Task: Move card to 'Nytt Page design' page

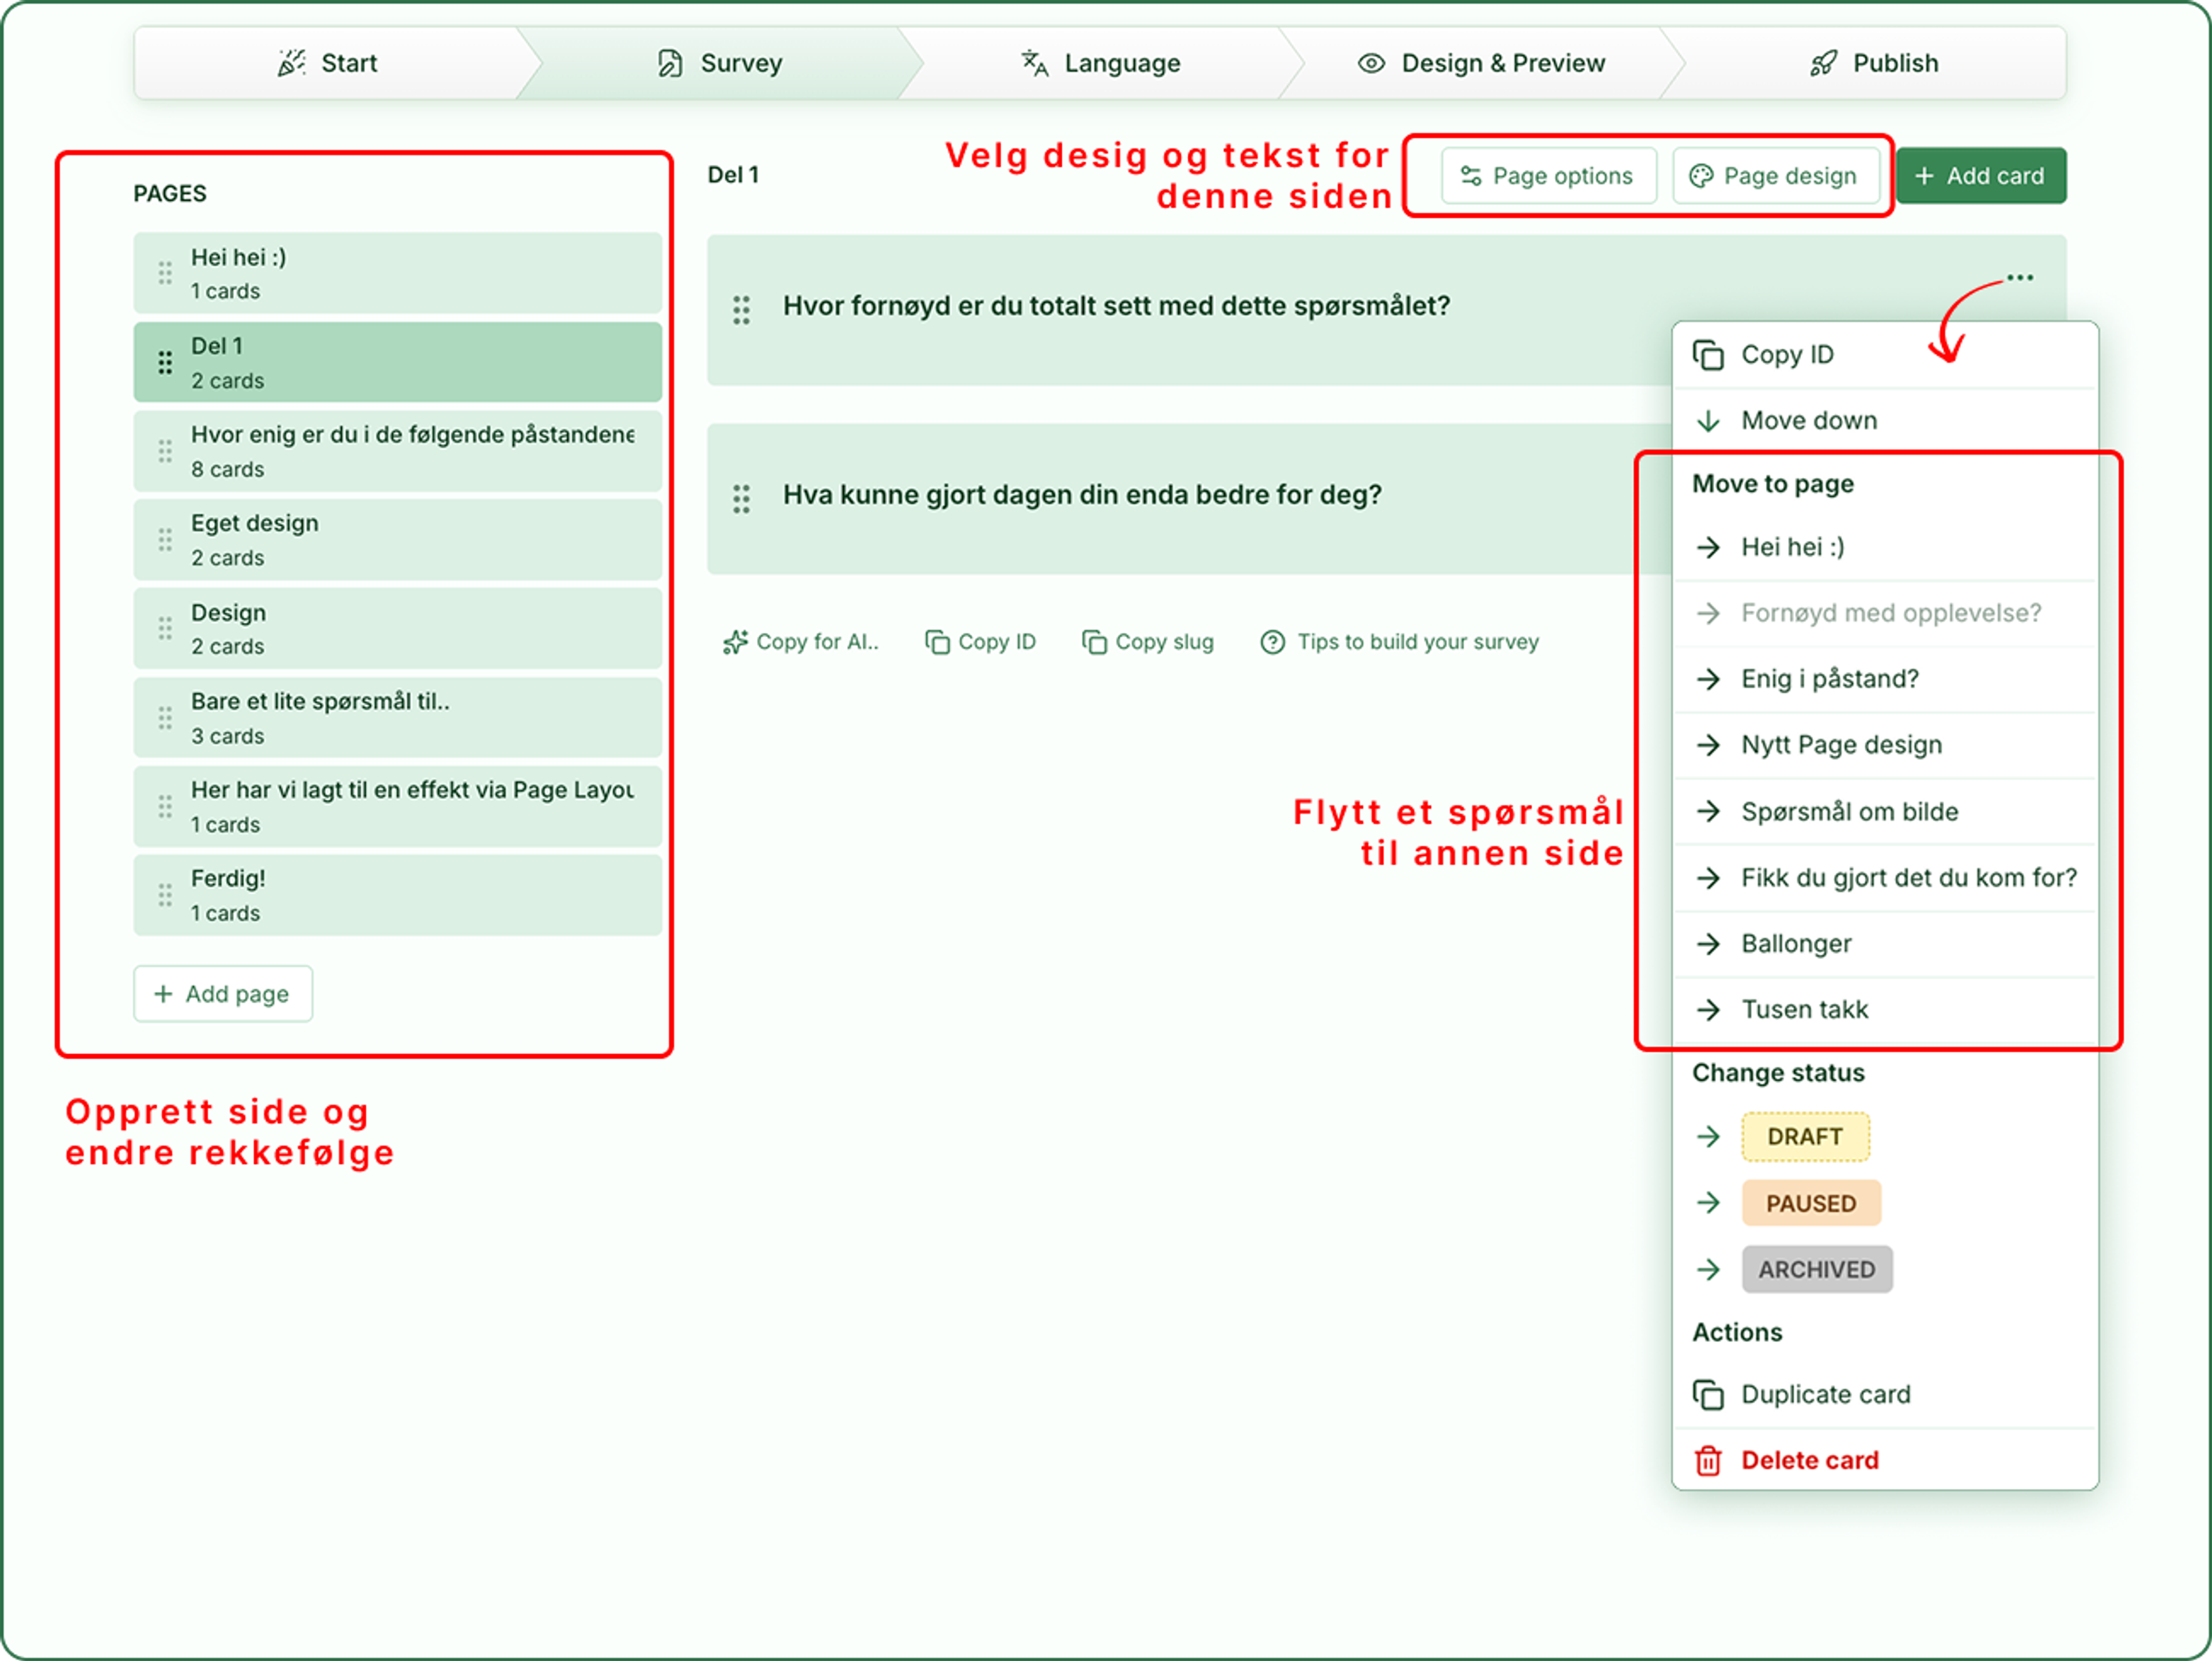Action: pyautogui.click(x=1885, y=745)
